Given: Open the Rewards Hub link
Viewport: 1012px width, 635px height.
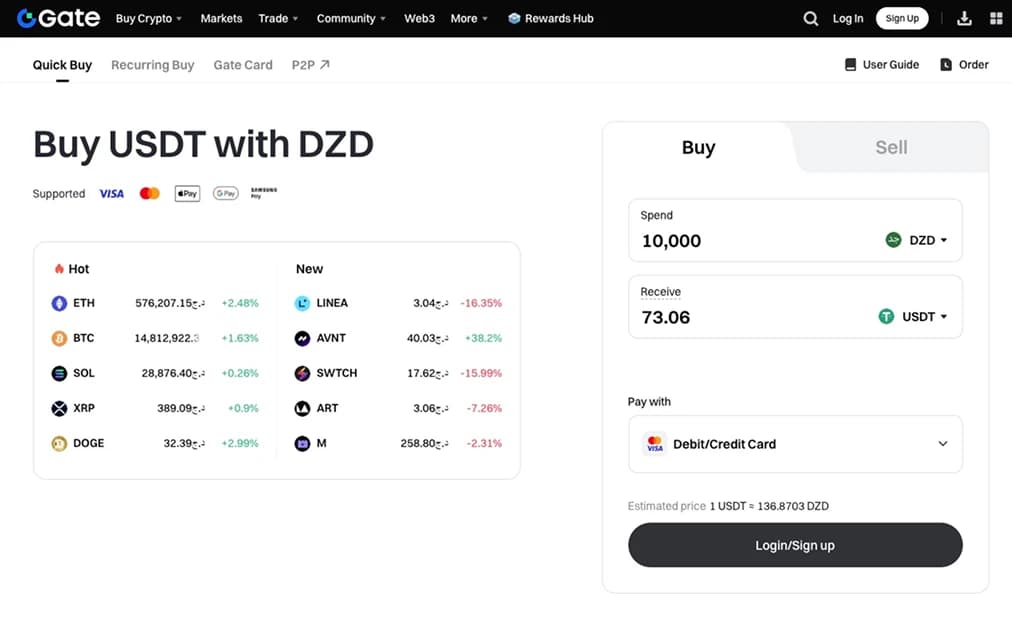Looking at the screenshot, I should [x=550, y=18].
